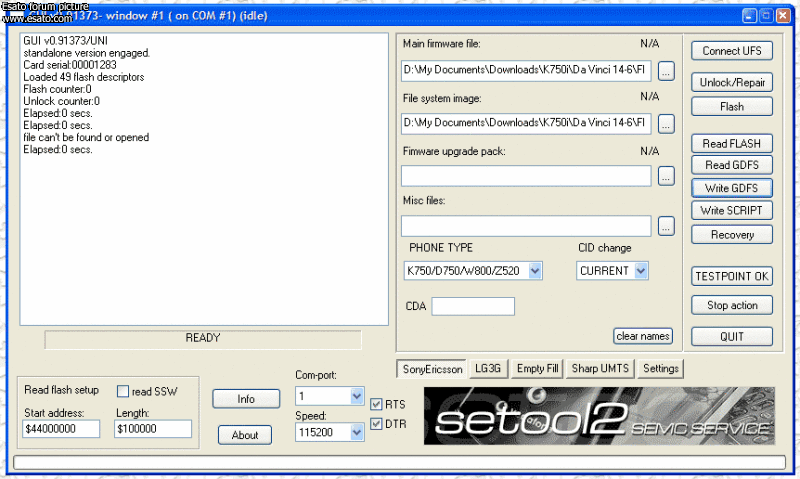Click the File system image path field
800x479 pixels.
(526, 123)
